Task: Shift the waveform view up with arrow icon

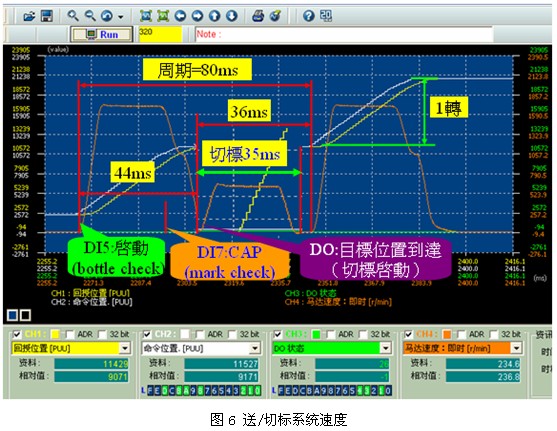Action: (x=215, y=16)
